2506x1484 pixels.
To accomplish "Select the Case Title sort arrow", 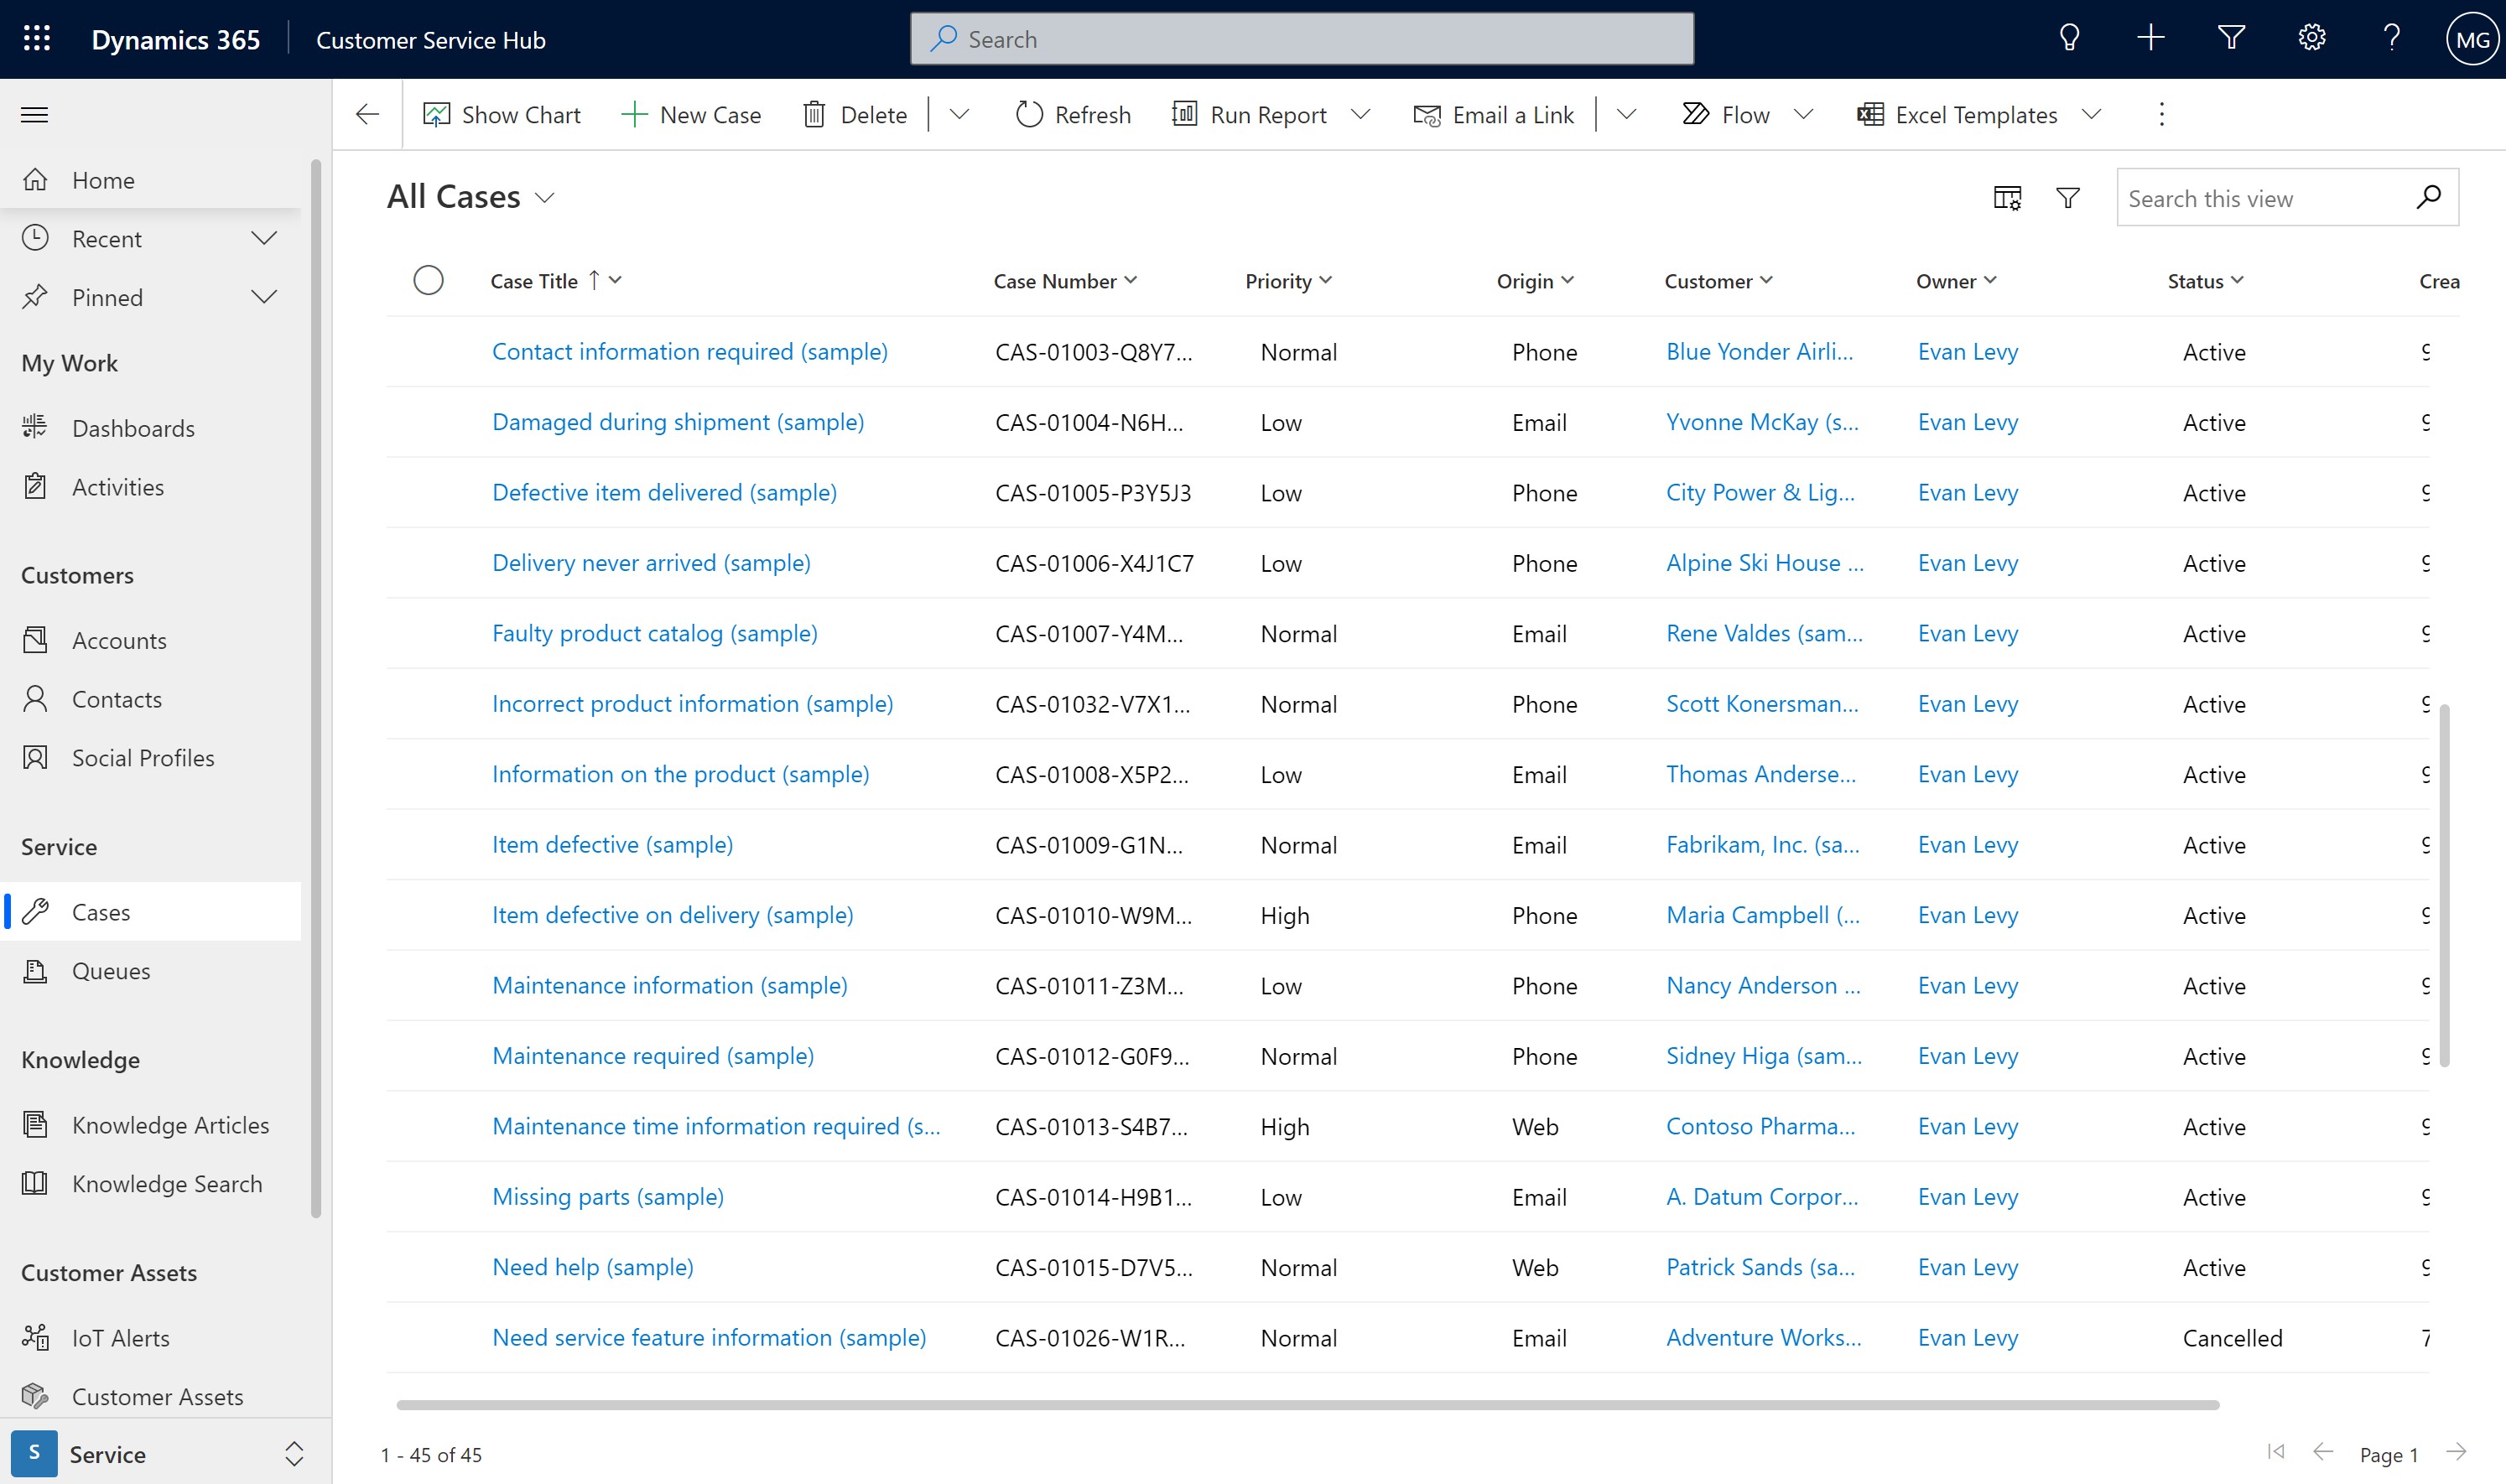I will coord(595,279).
